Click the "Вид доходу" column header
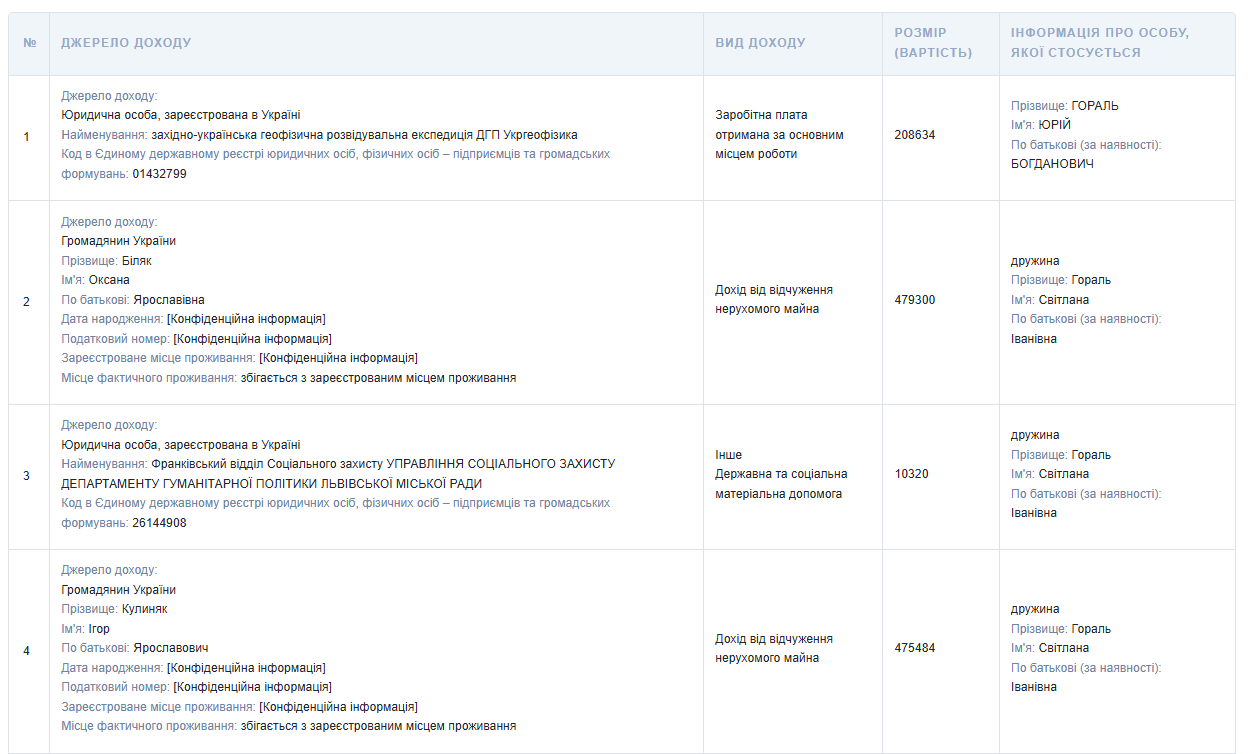The height and width of the screenshot is (754, 1251). [x=760, y=43]
